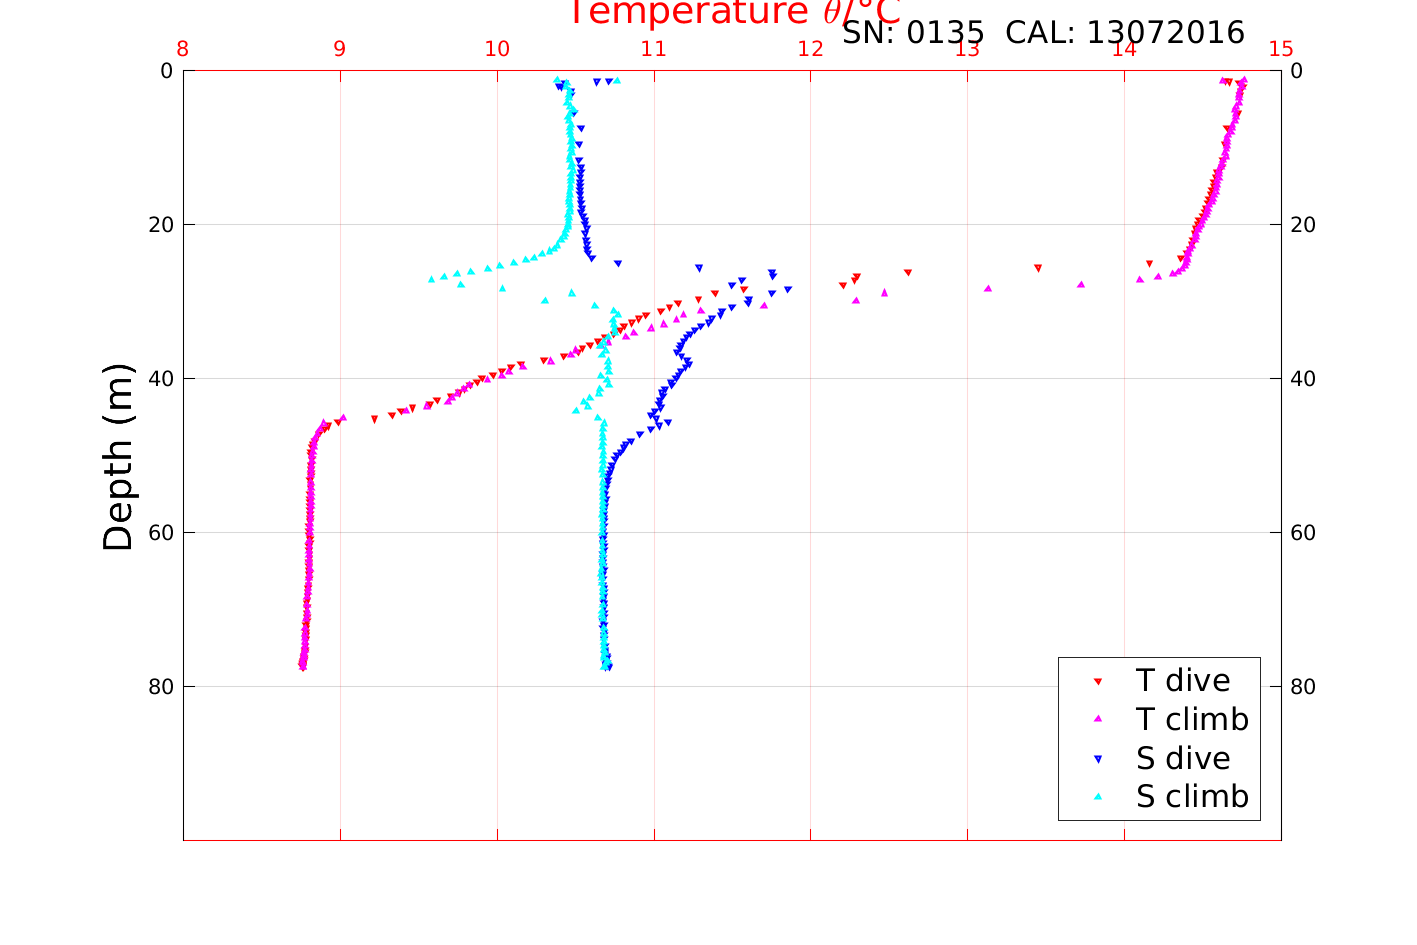
Task: Click temperature tick label 8
Action: click(x=183, y=50)
